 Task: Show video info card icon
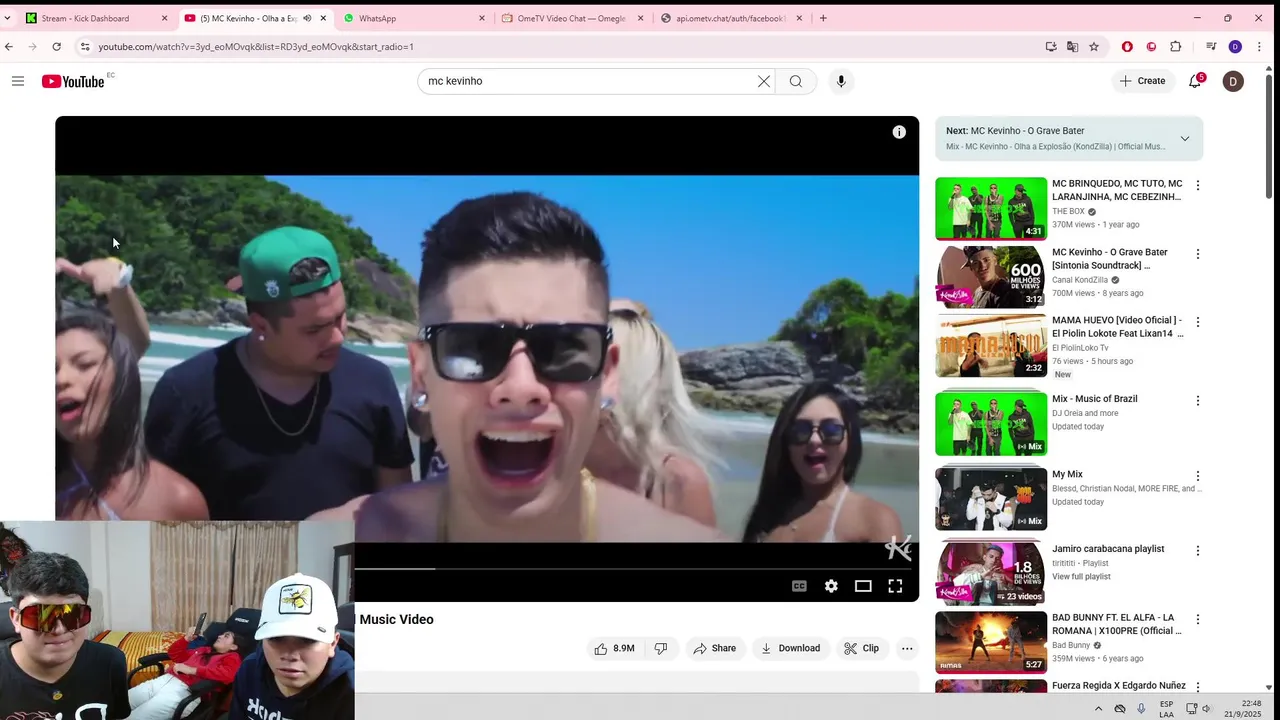coord(899,132)
